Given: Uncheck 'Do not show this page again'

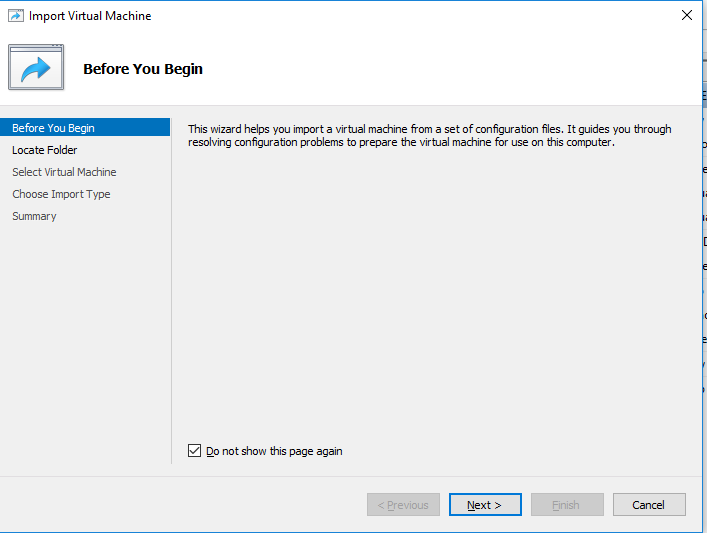Looking at the screenshot, I should pyautogui.click(x=194, y=450).
